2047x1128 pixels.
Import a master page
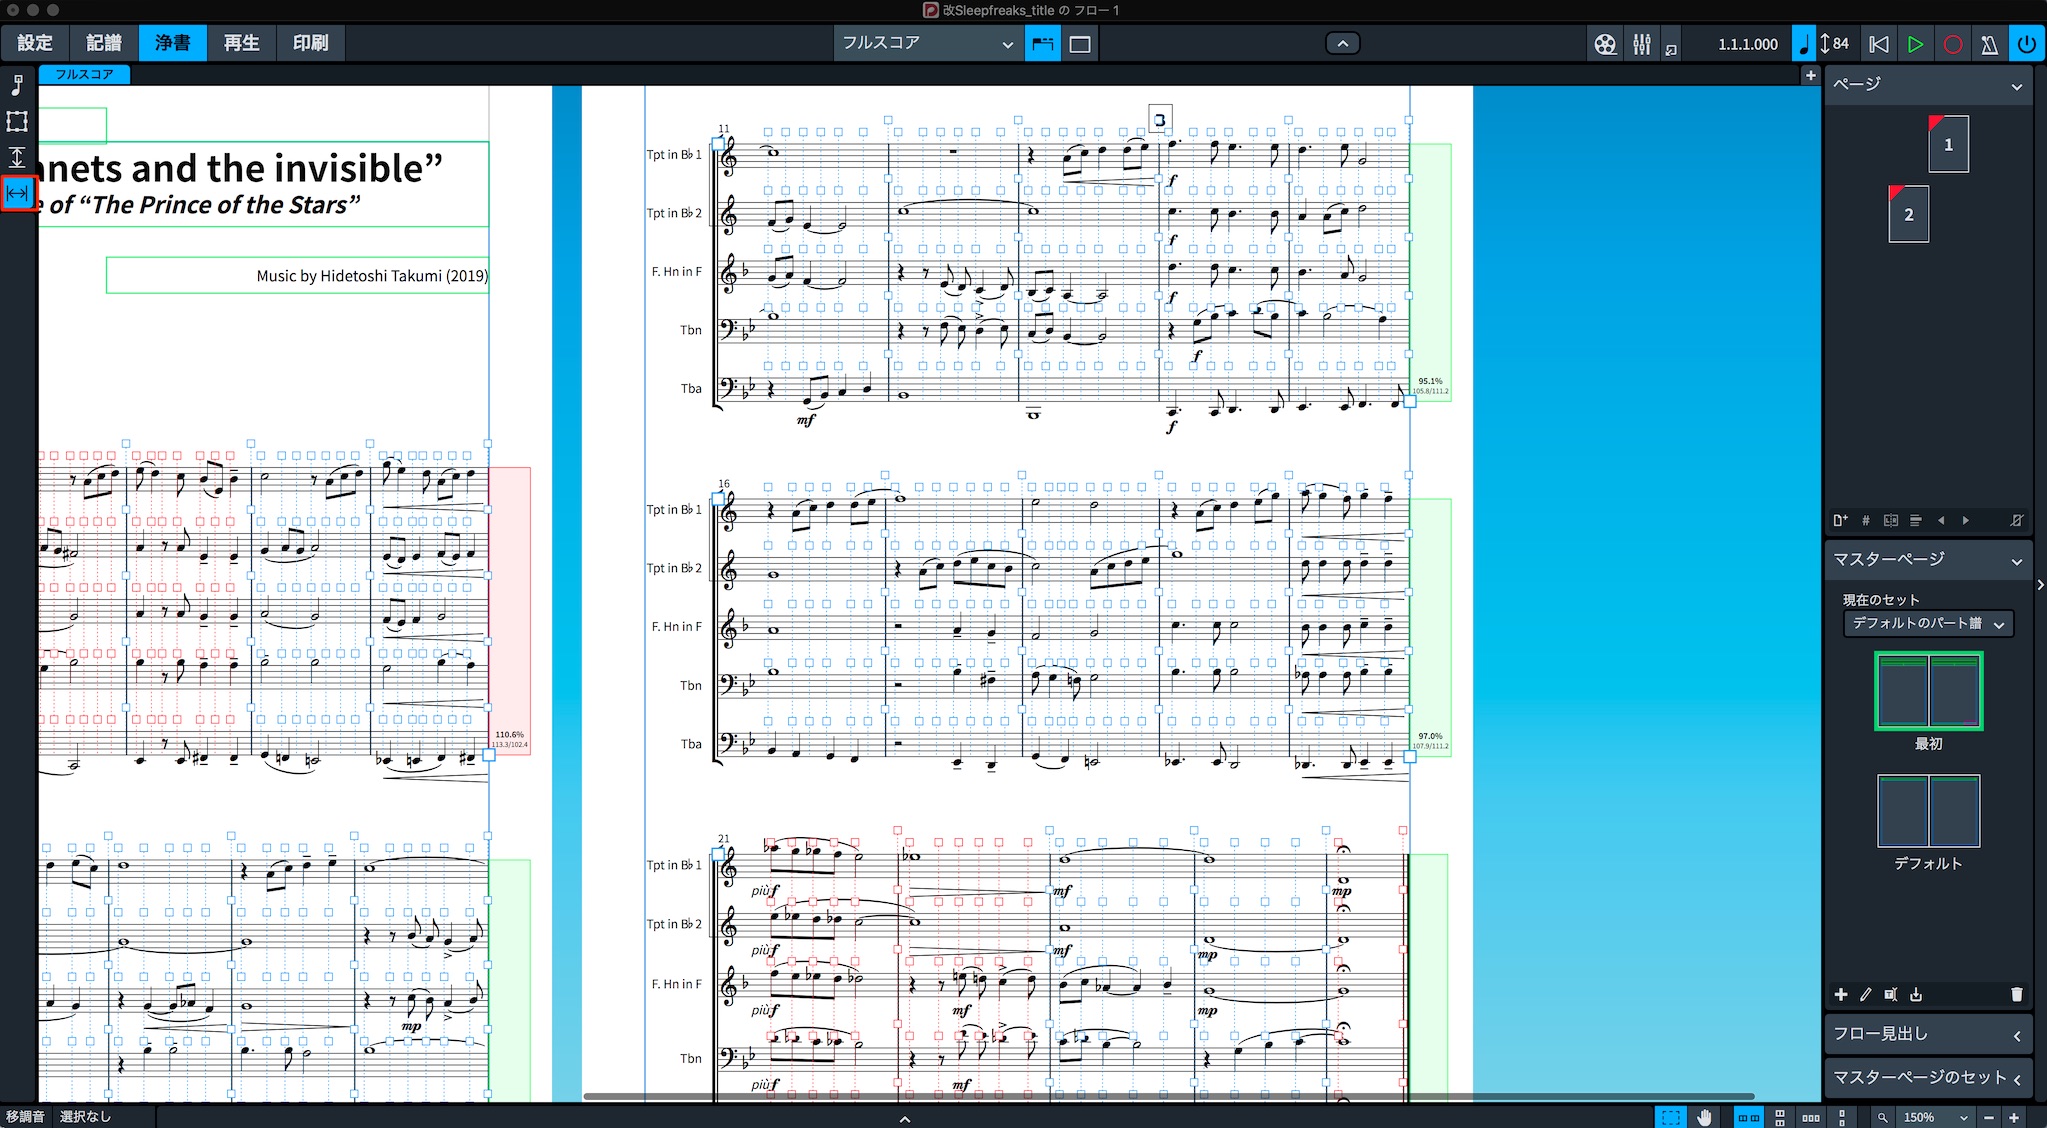pyautogui.click(x=1916, y=995)
